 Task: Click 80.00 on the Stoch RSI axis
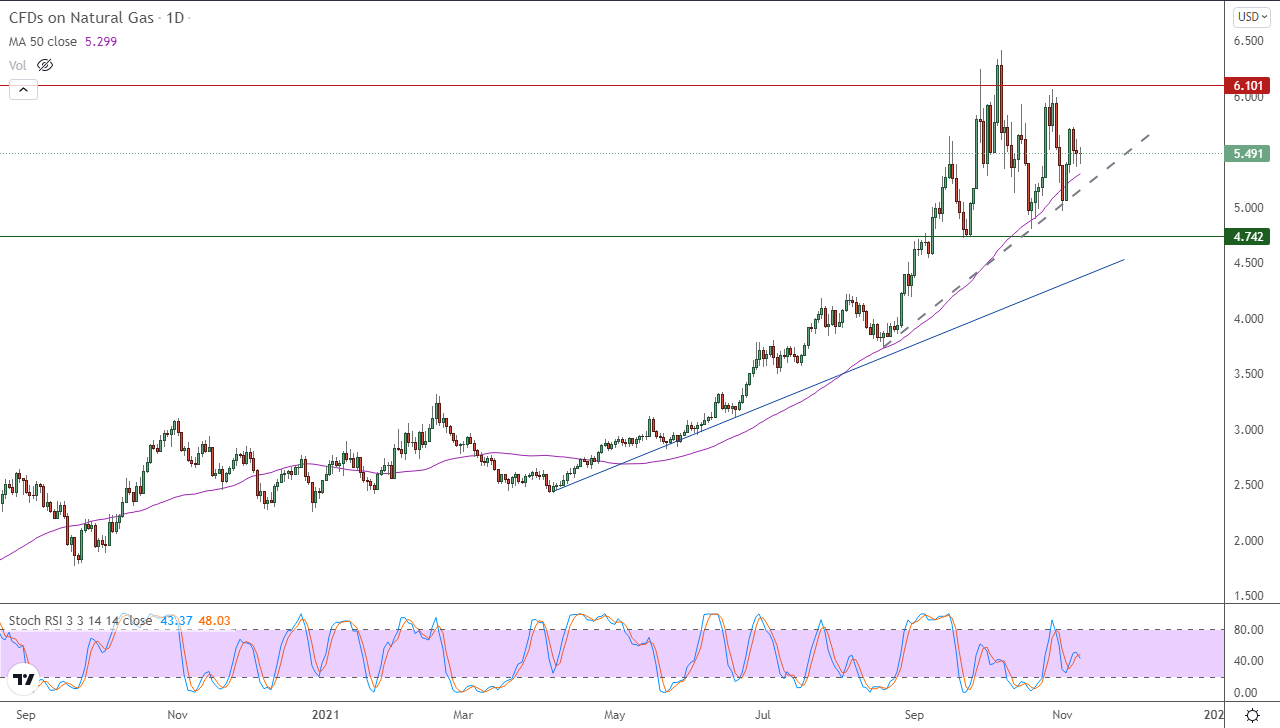click(x=1248, y=630)
